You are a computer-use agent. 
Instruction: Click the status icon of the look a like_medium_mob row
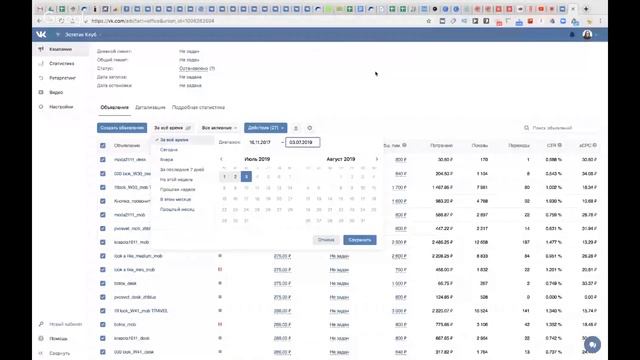tap(220, 256)
